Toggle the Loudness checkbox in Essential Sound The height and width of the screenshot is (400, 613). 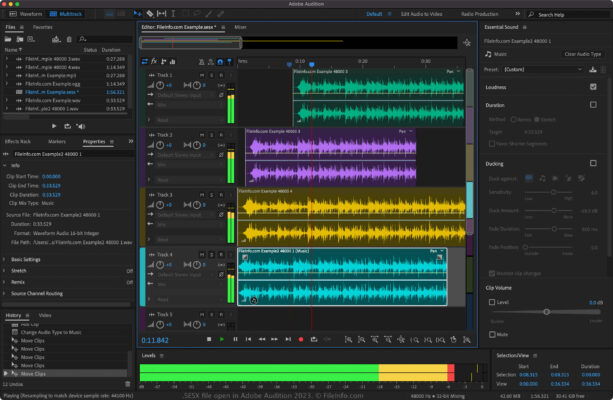tap(594, 86)
